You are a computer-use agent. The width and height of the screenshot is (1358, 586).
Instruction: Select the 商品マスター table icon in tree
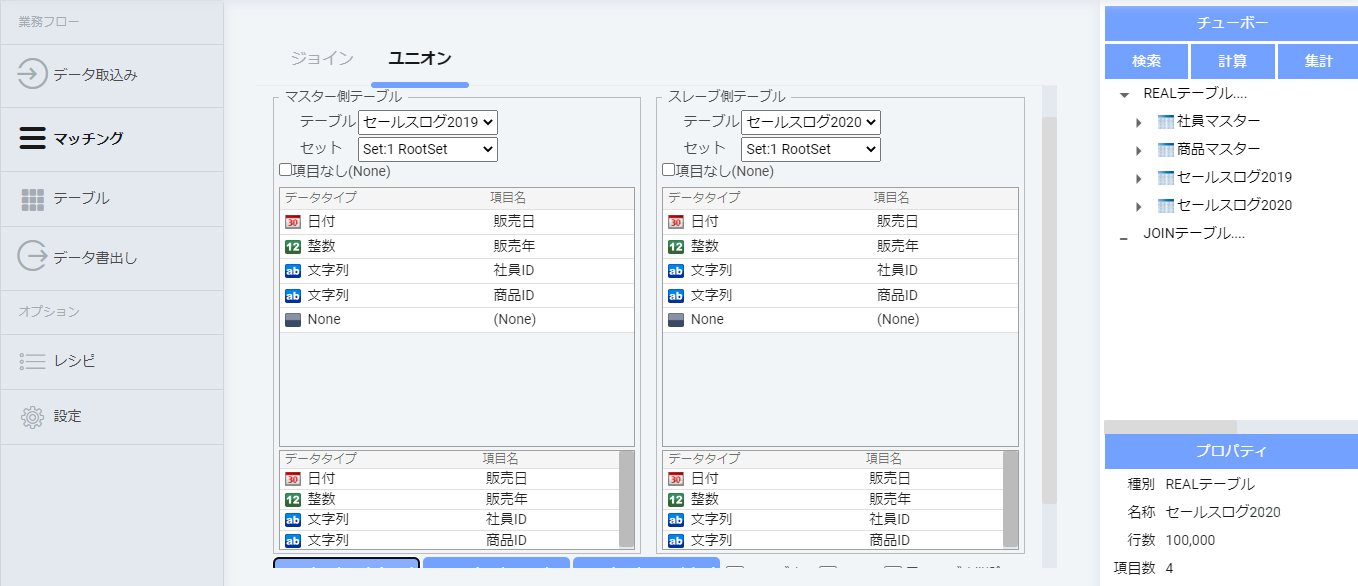point(1165,150)
